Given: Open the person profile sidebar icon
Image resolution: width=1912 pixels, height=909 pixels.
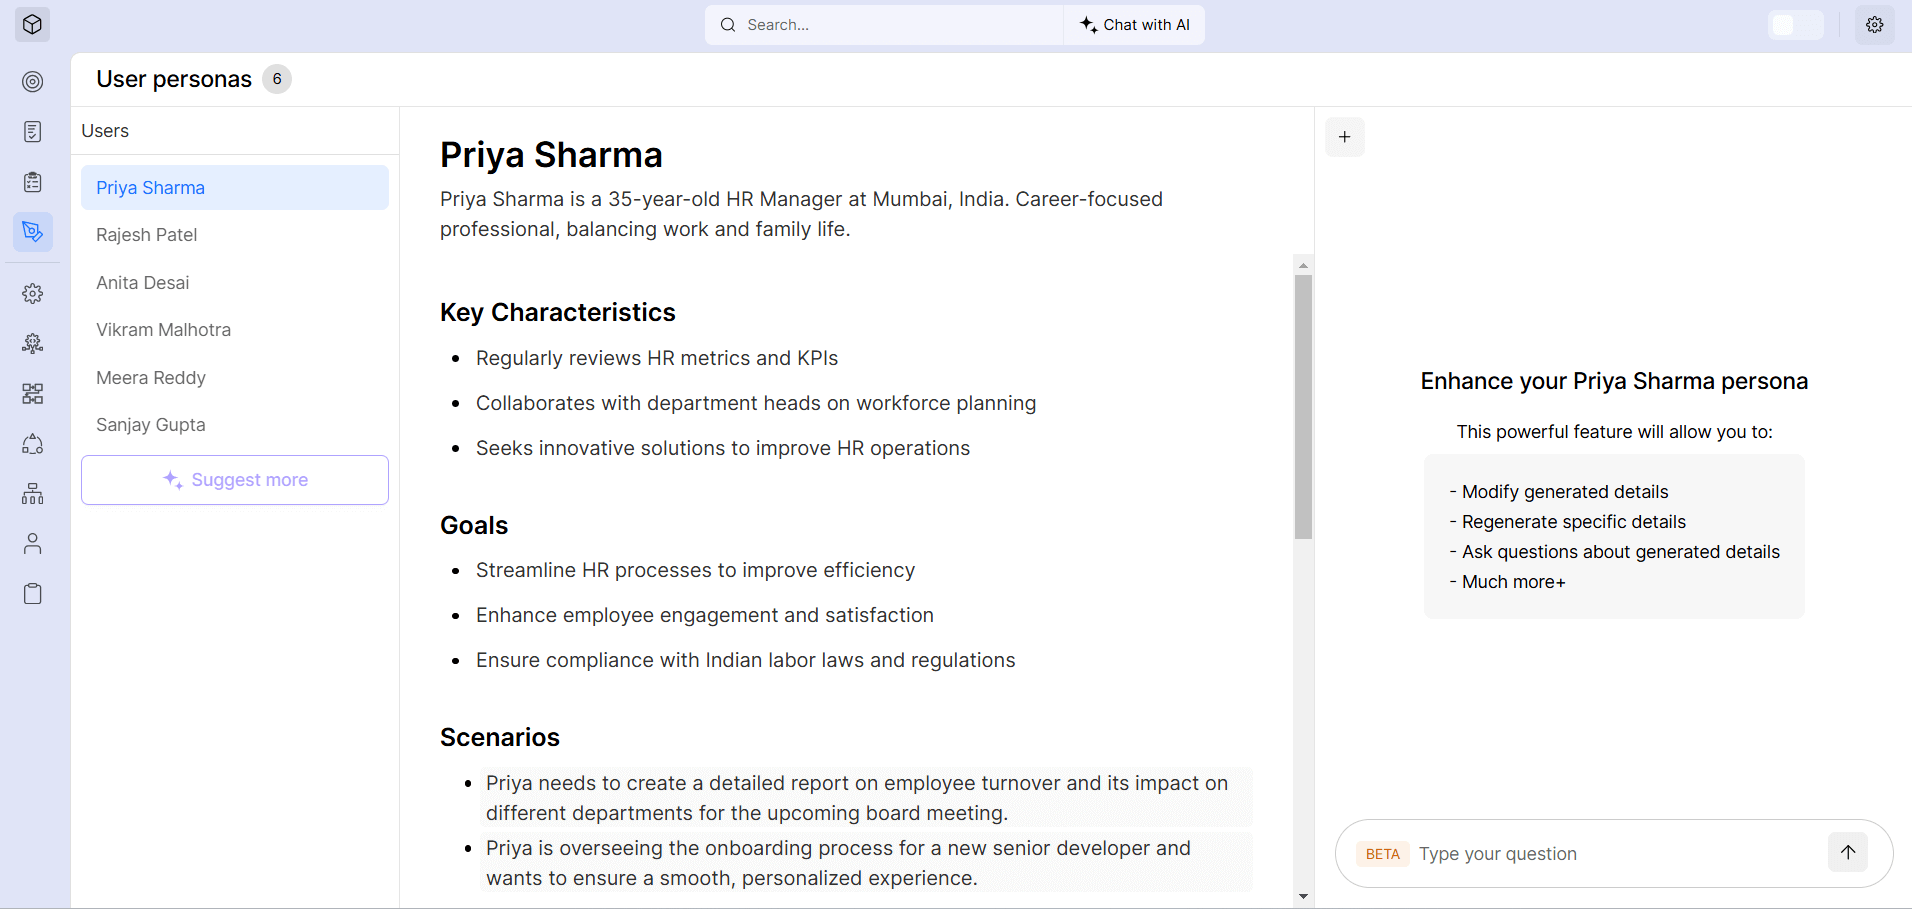Looking at the screenshot, I should 33,543.
